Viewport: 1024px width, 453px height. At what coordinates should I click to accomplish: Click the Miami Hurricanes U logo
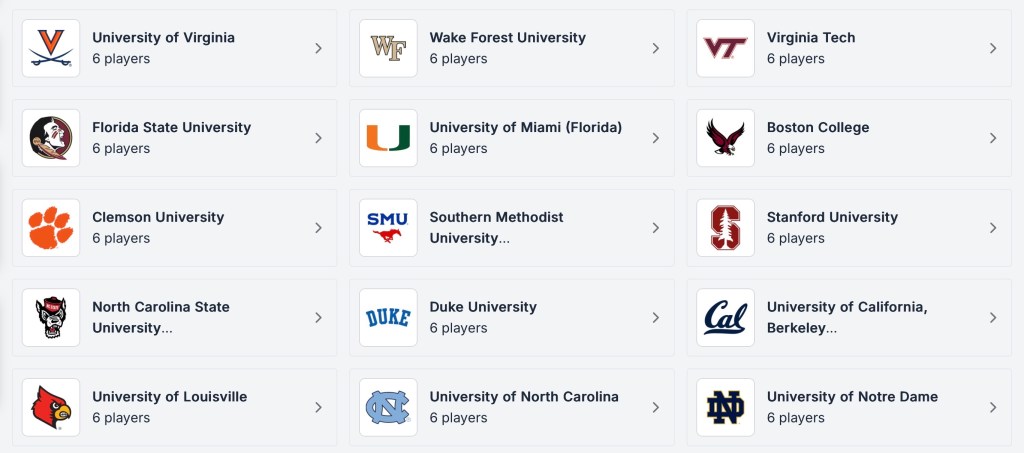coord(388,138)
